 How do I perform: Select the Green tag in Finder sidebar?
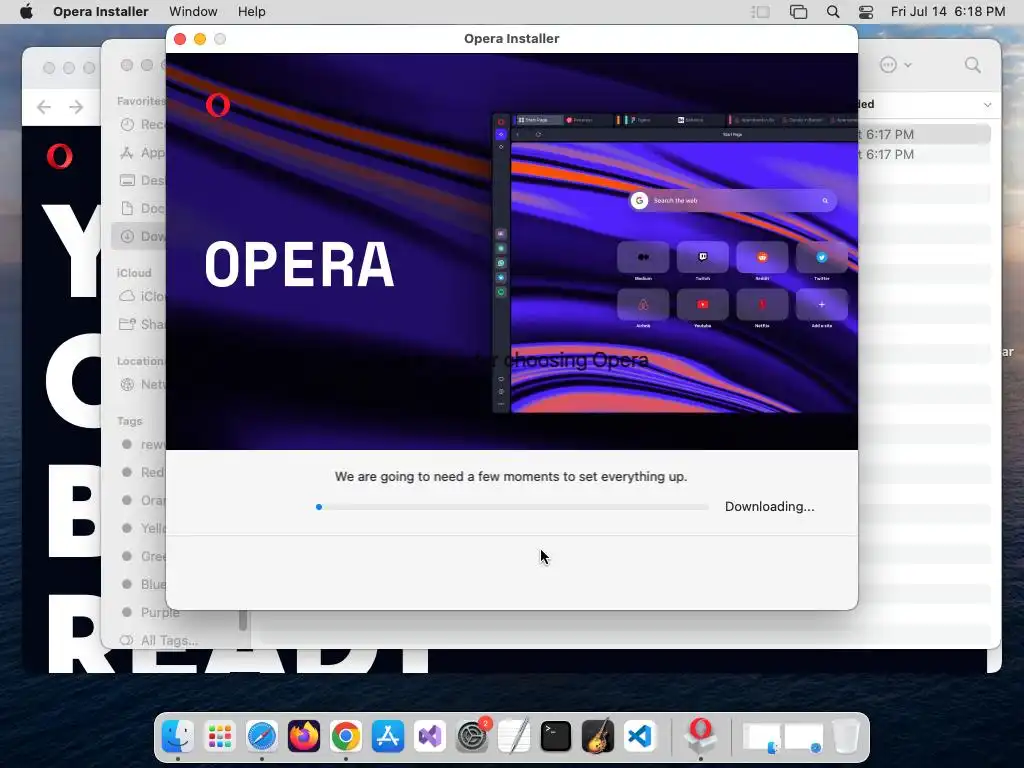point(143,556)
